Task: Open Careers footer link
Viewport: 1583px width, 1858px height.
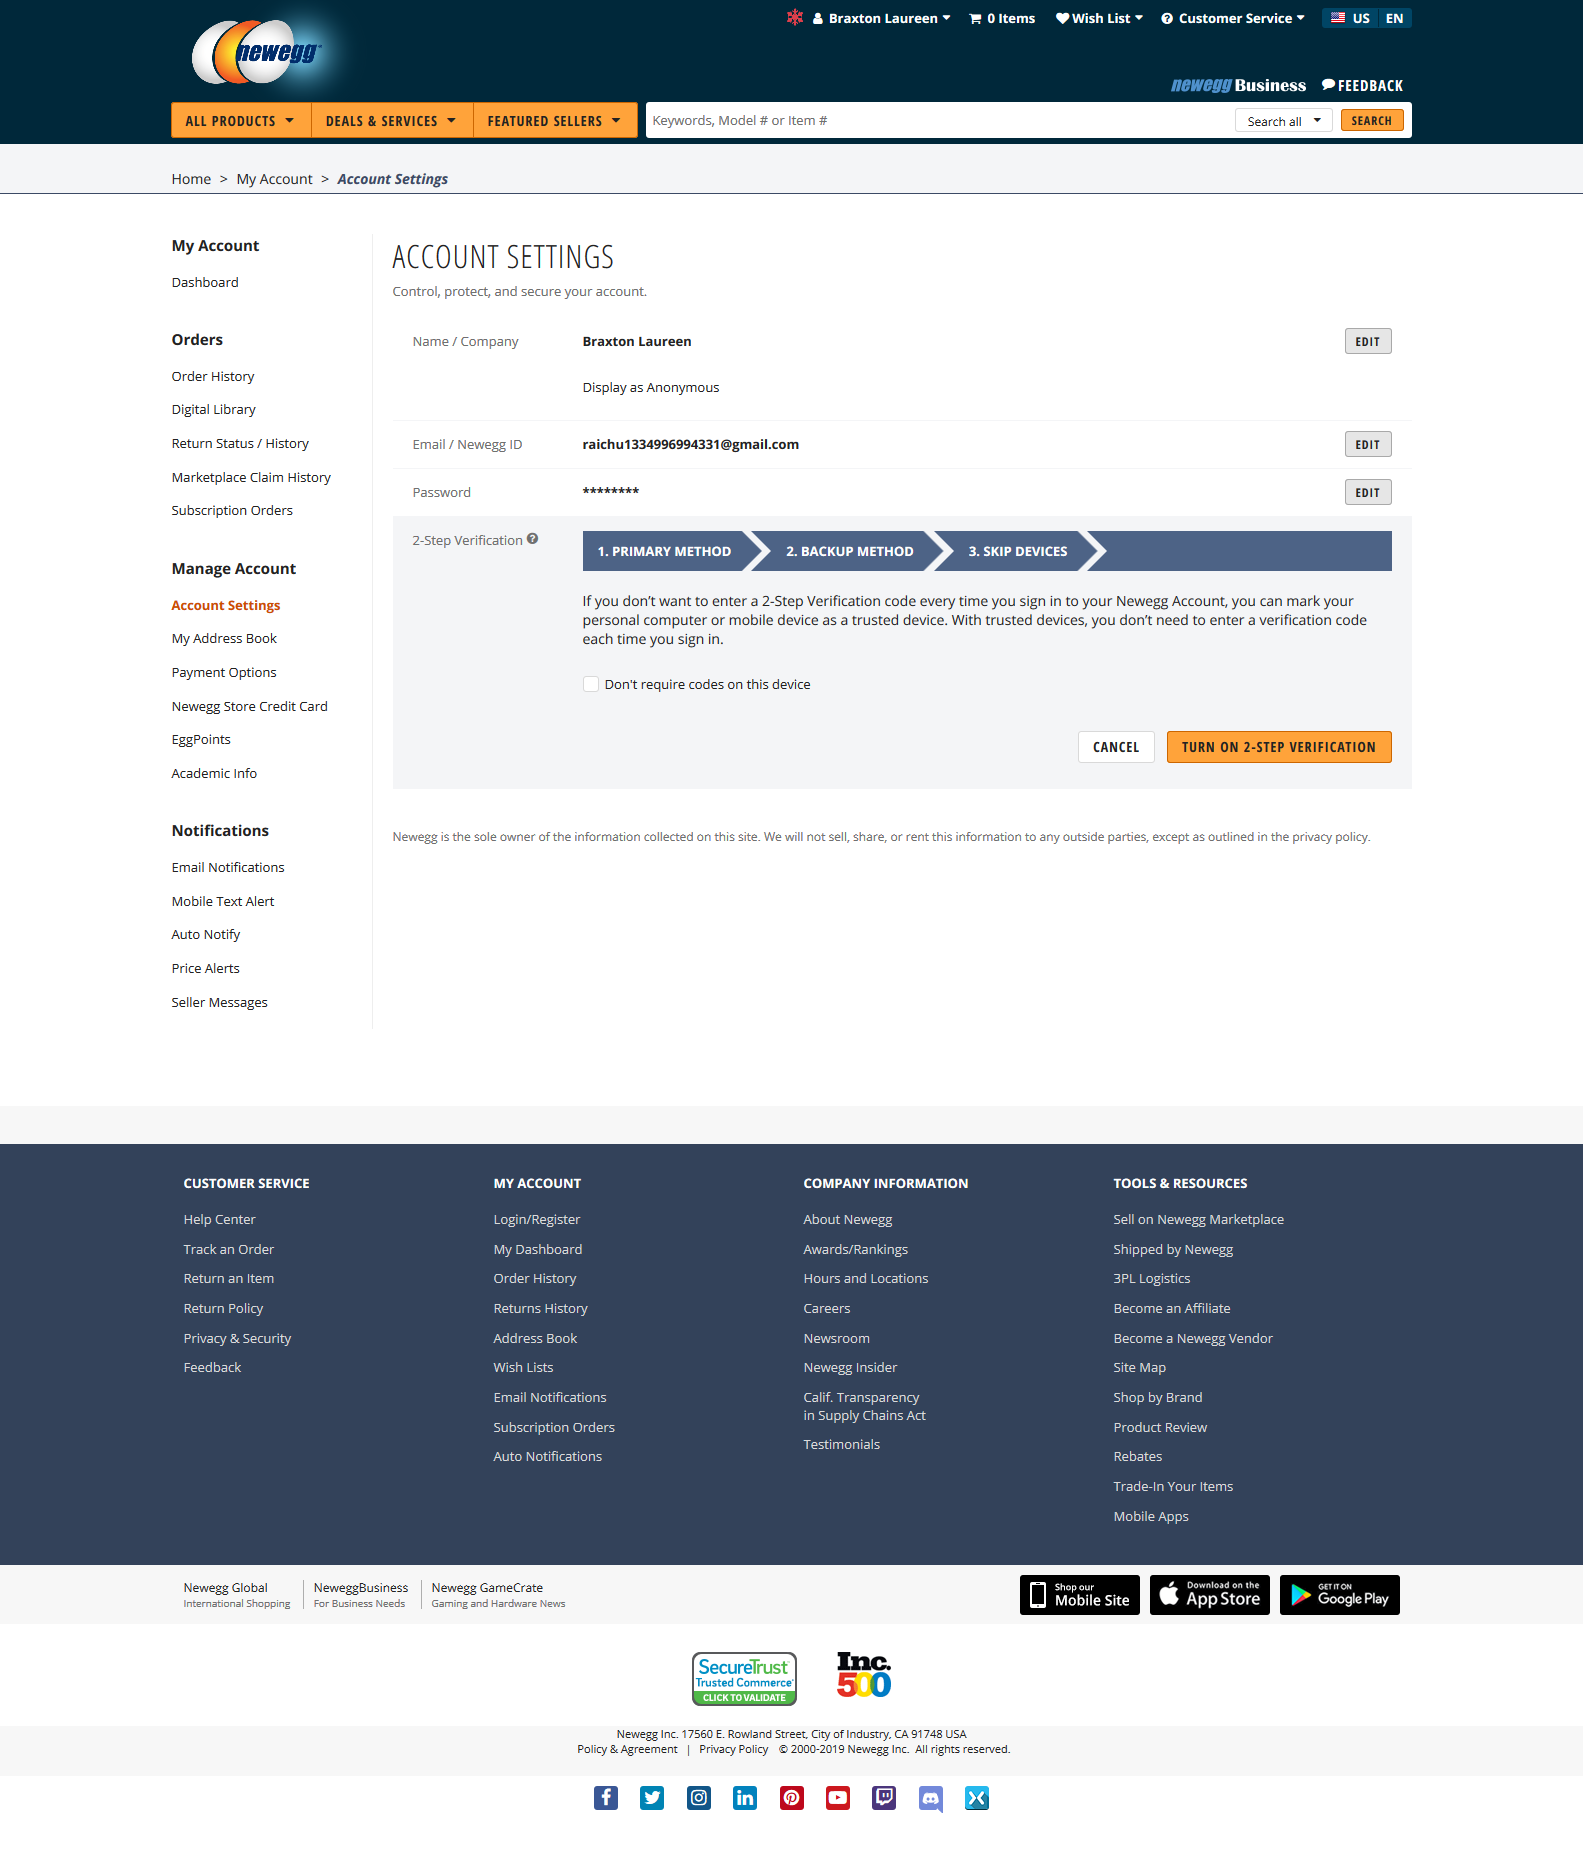Action: (827, 1308)
